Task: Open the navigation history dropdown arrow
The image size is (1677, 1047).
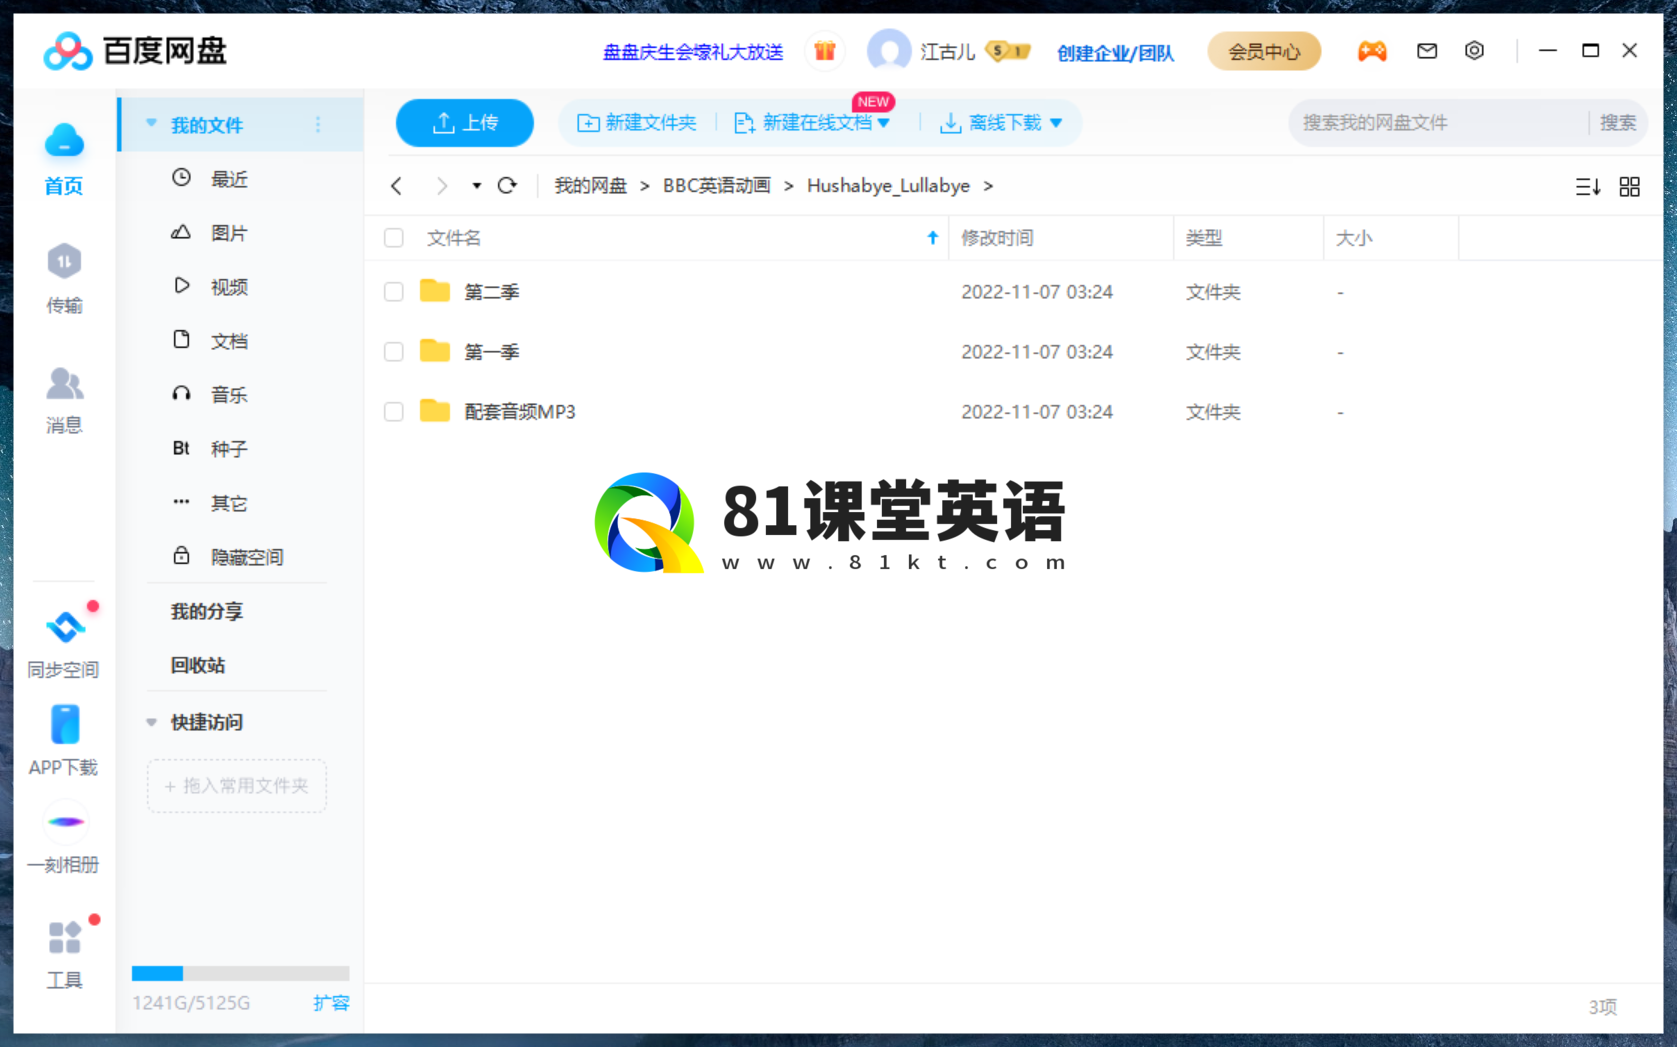Action: pos(476,186)
